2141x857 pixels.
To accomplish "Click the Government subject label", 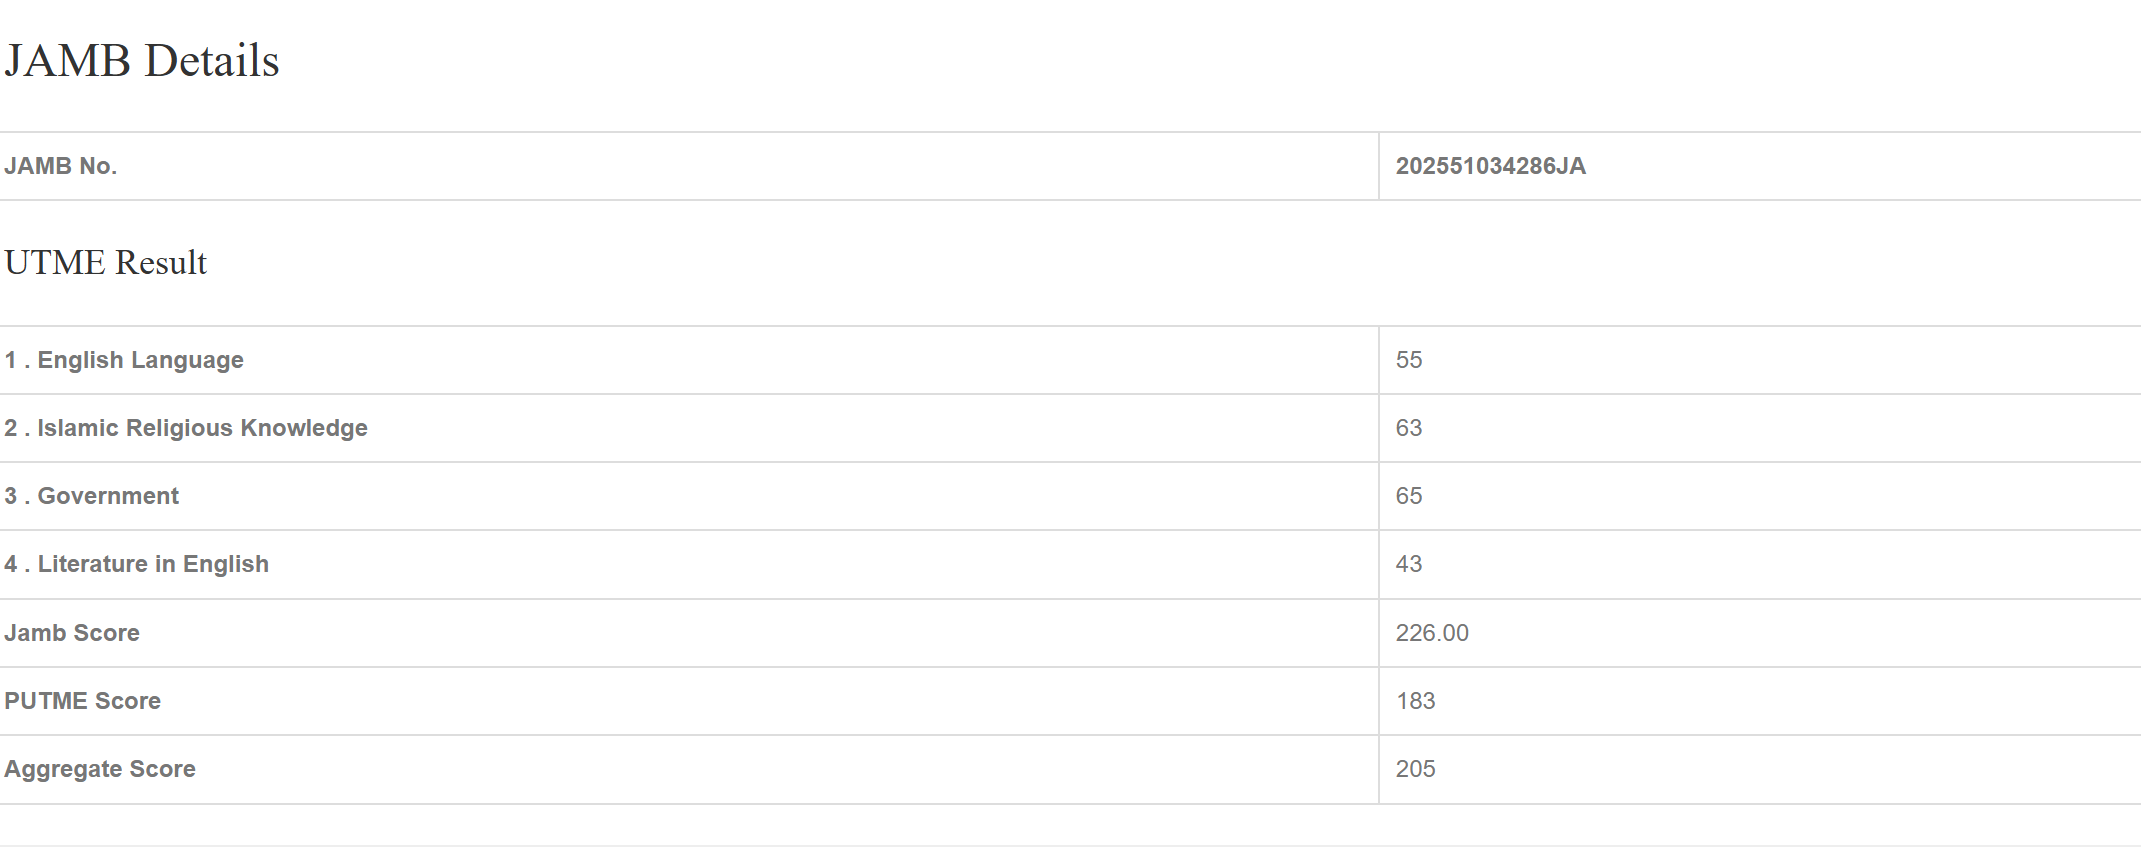I will [x=108, y=496].
